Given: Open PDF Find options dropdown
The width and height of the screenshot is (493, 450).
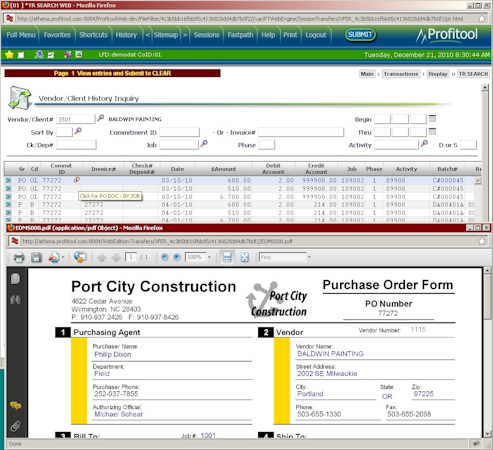Looking at the screenshot, I should 309,257.
